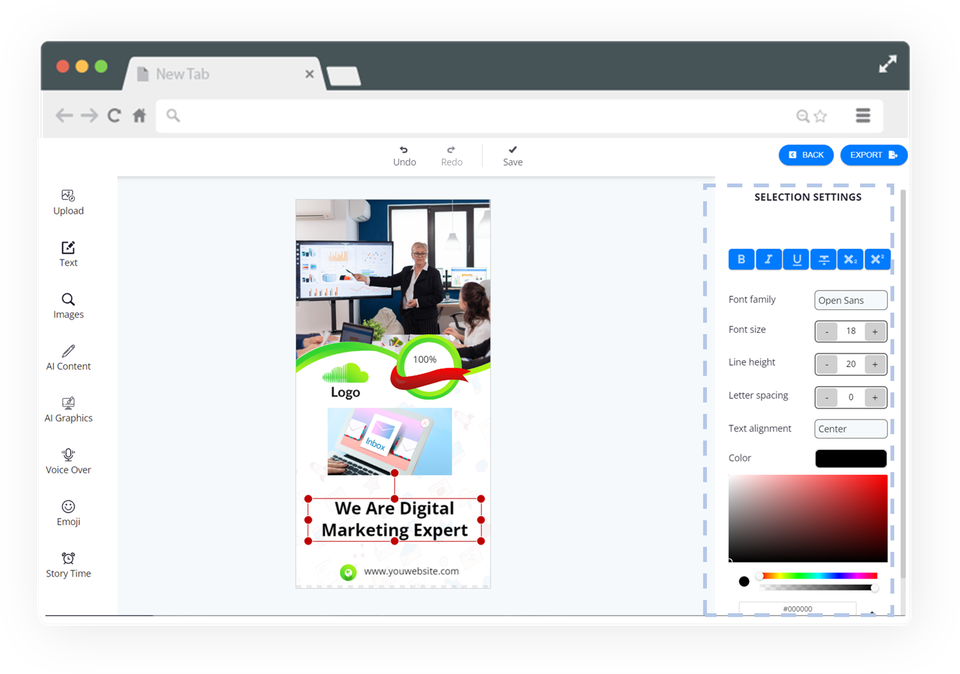Click the green cloud logo graphic
Image resolution: width=960 pixels, height=674 pixels.
[345, 373]
